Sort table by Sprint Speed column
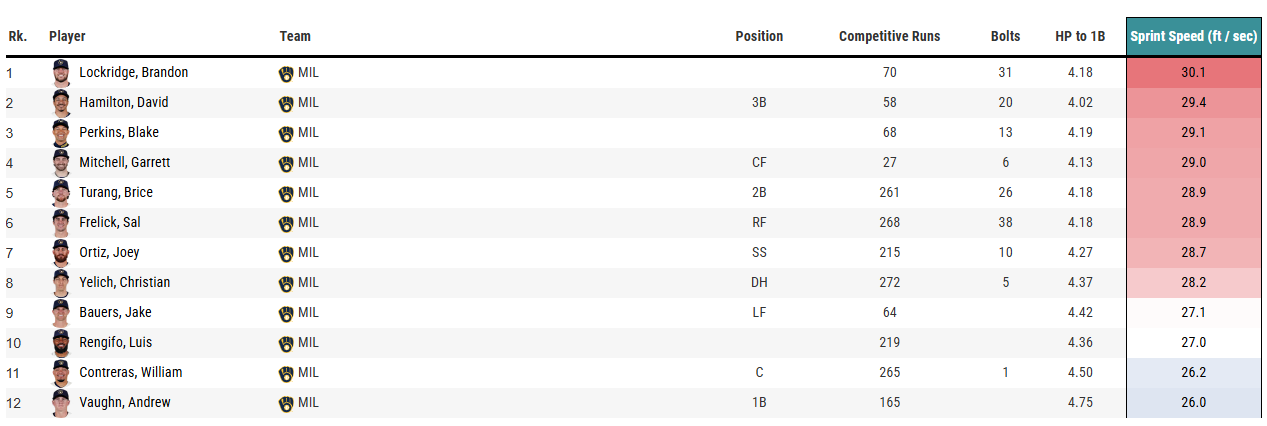Screen dimensions: 1267x426 (x=1193, y=36)
